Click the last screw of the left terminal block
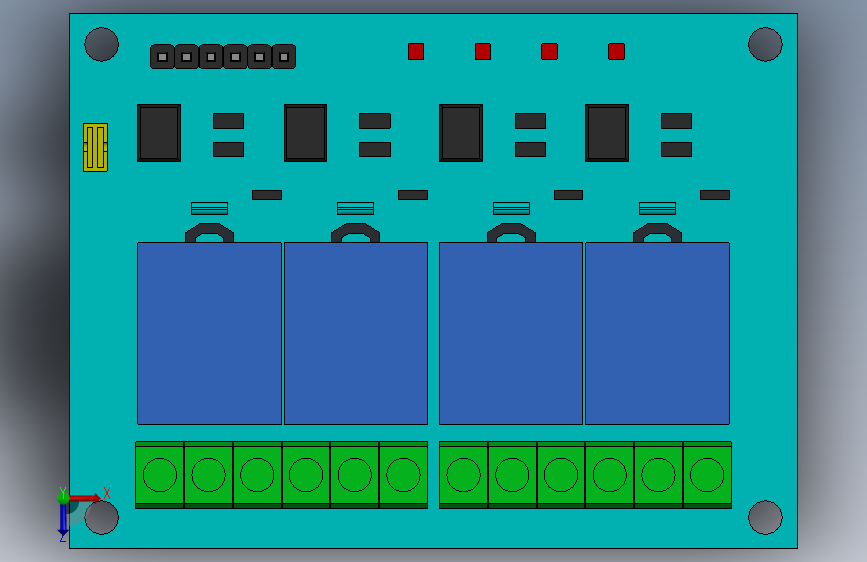 (403, 475)
